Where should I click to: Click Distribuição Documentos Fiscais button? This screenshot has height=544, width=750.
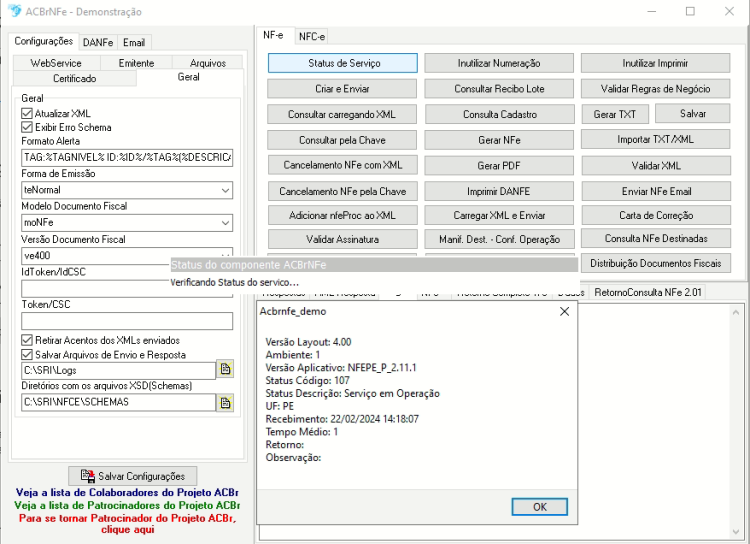click(x=656, y=263)
